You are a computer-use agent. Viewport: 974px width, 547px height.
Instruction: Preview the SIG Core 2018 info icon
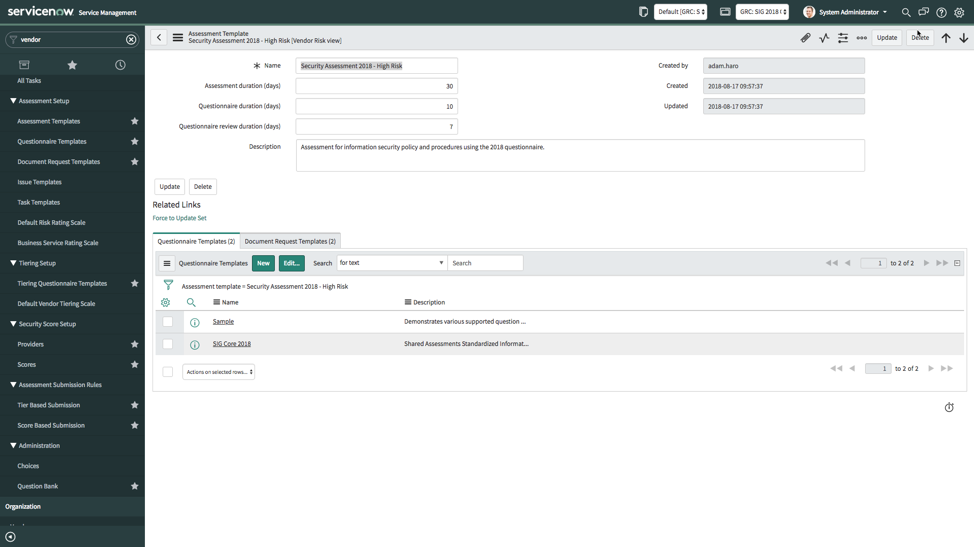(194, 345)
